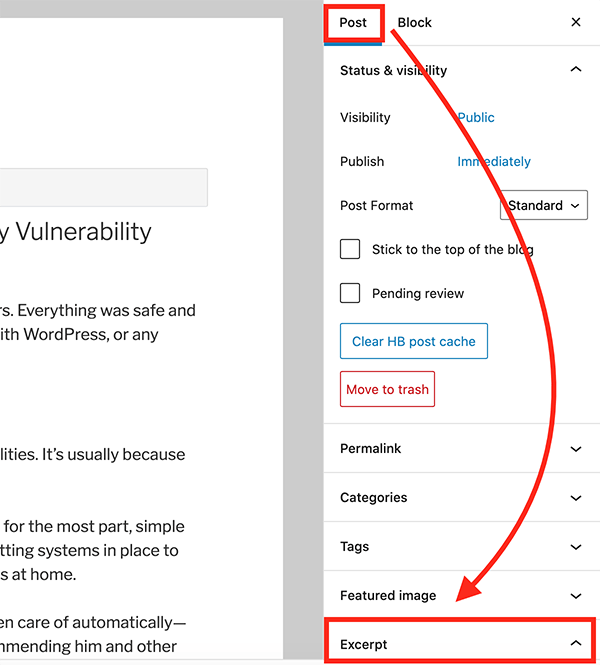This screenshot has height=665, width=600.
Task: Expand the Permalink panel chevron
Action: (x=576, y=449)
